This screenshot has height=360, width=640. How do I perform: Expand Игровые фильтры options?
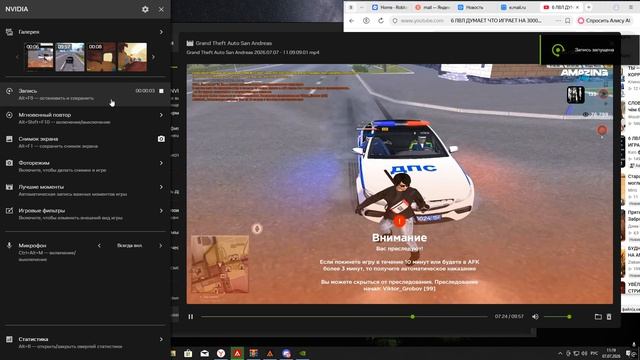tap(161, 211)
